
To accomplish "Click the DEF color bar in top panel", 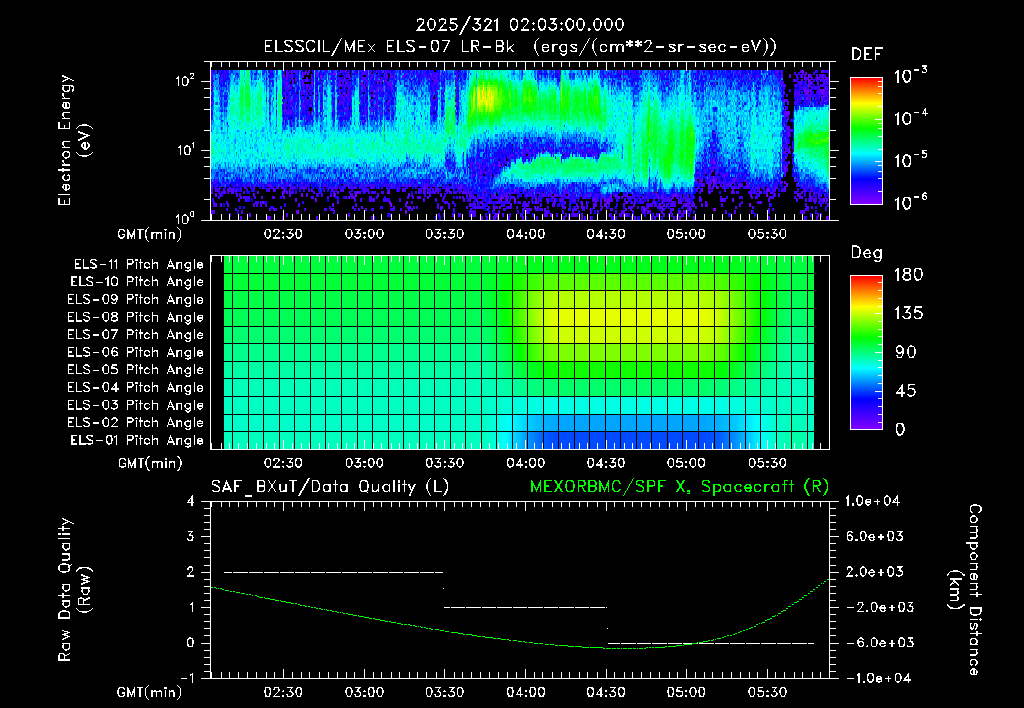I will point(866,140).
